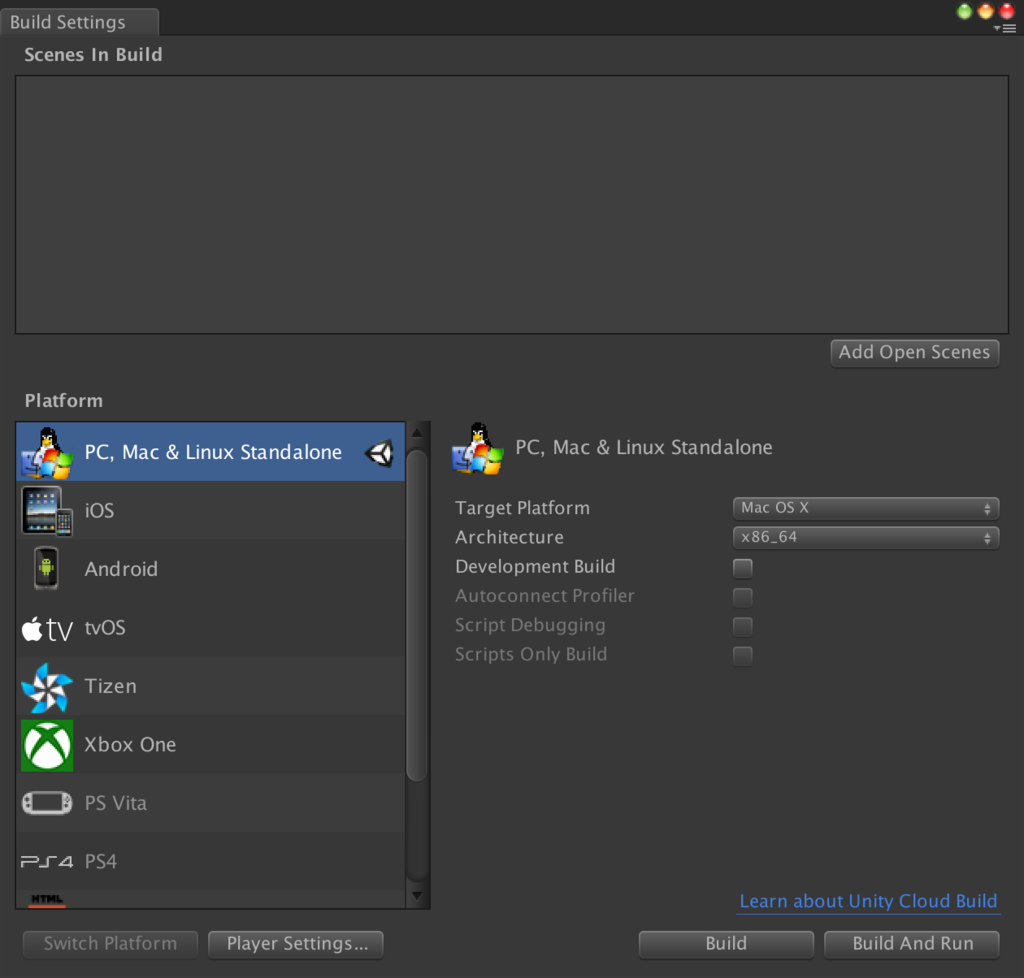Click the platform list scrollbar thumb
The width and height of the screenshot is (1024, 978).
[x=417, y=615]
